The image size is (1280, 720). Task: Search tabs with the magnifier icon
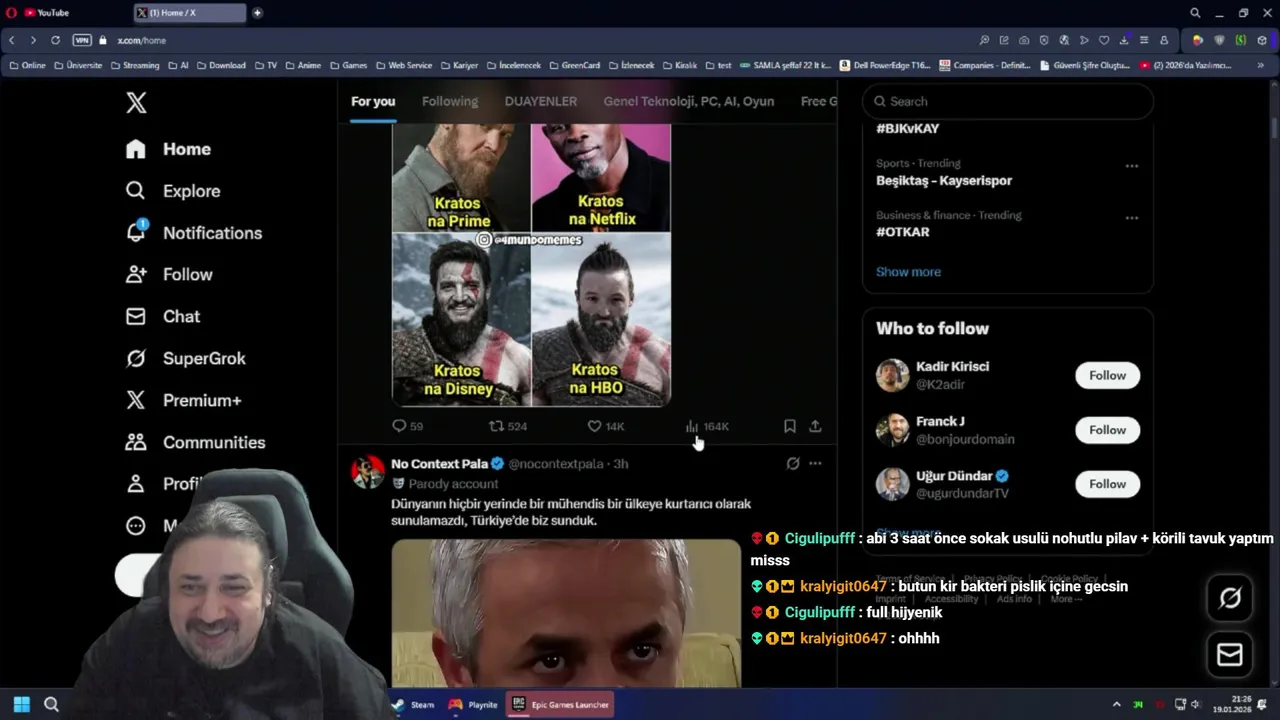pyautogui.click(x=1195, y=13)
